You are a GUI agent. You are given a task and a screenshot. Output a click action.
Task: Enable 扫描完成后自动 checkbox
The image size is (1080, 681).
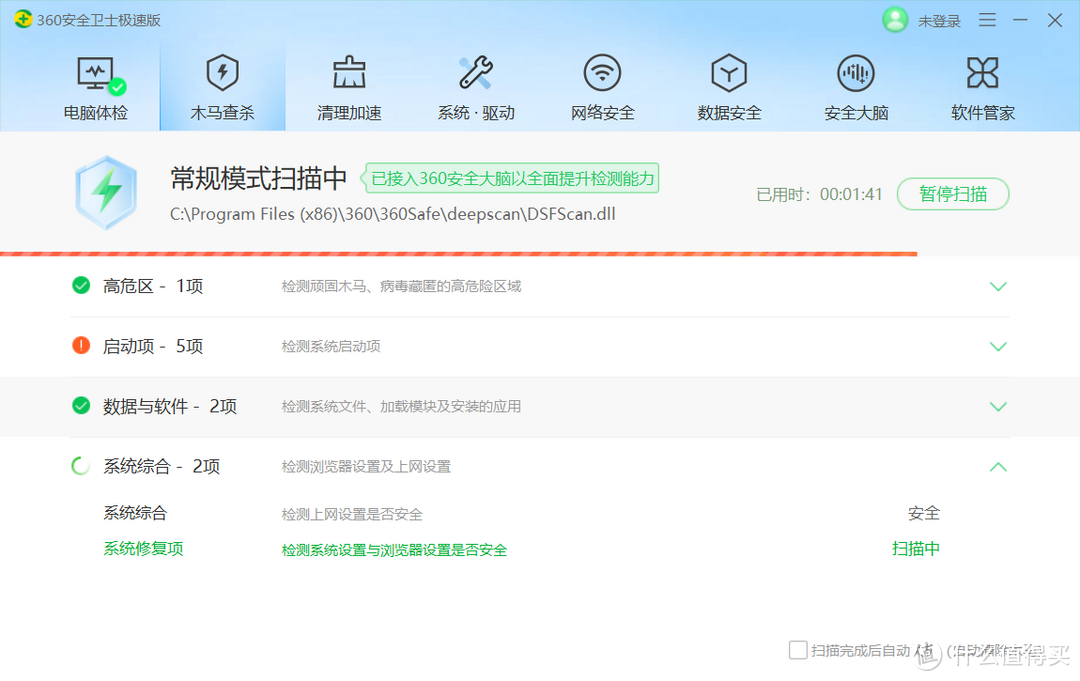[x=798, y=649]
